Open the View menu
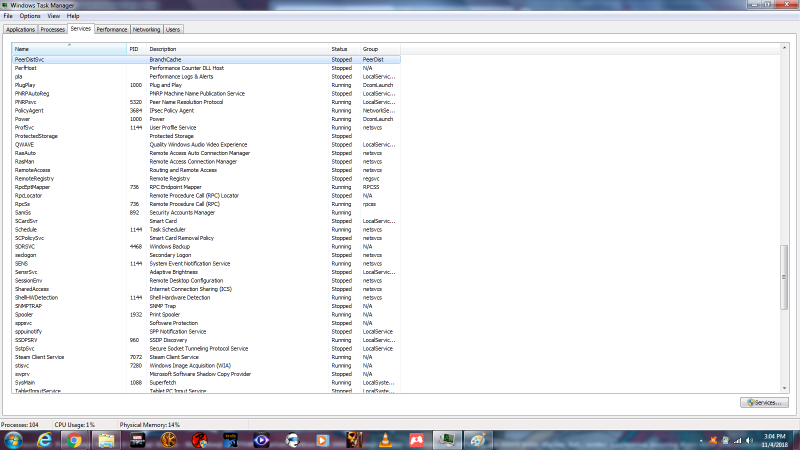The height and width of the screenshot is (450, 800). (53, 16)
